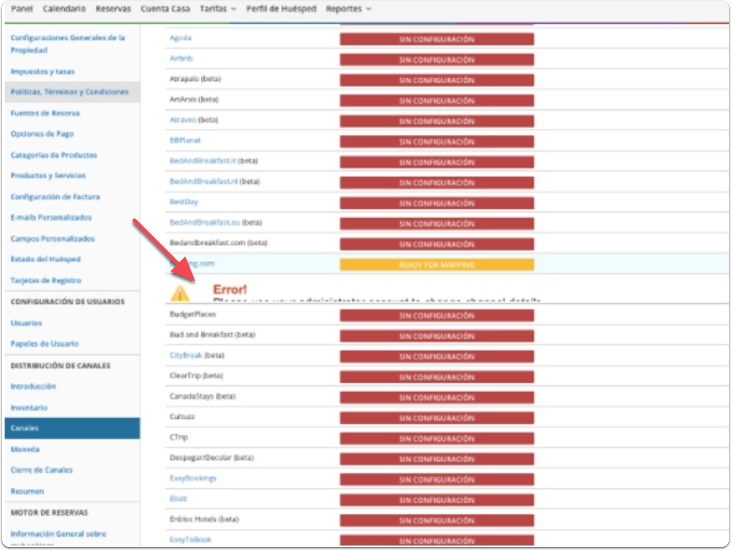Image resolution: width=731 pixels, height=550 pixels.
Task: Open Papeles de Usuario
Action: pos(44,344)
